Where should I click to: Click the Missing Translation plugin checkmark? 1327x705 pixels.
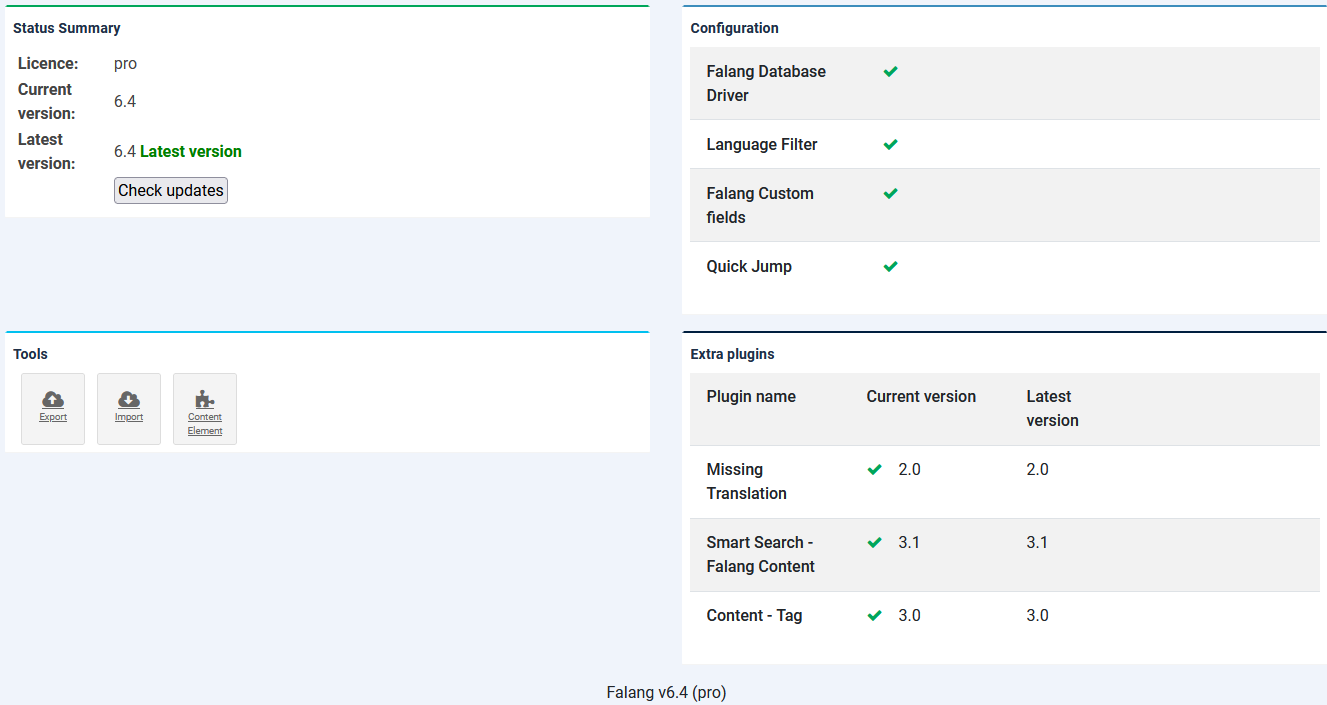coord(875,470)
